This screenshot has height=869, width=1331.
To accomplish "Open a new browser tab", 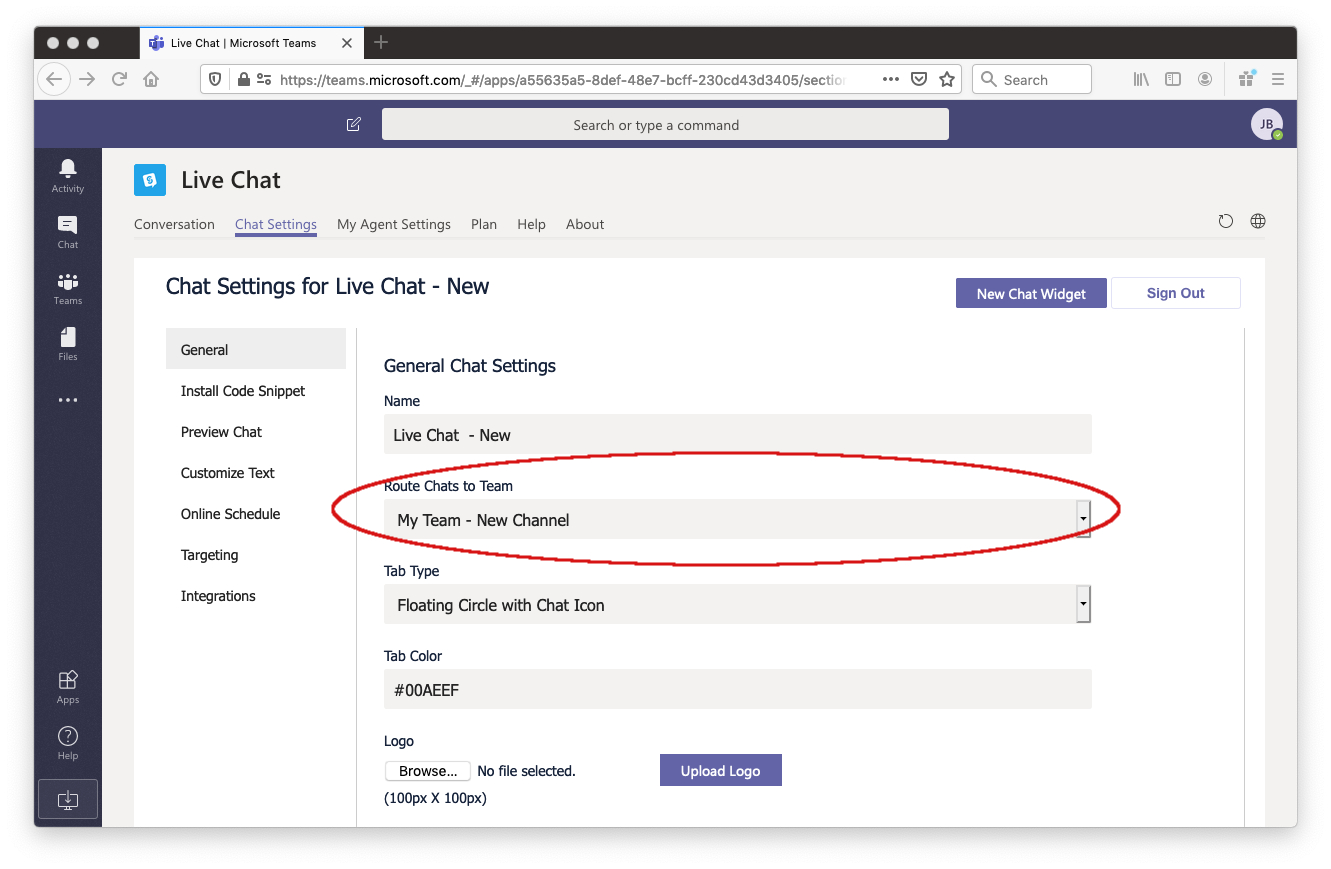I will [x=381, y=42].
